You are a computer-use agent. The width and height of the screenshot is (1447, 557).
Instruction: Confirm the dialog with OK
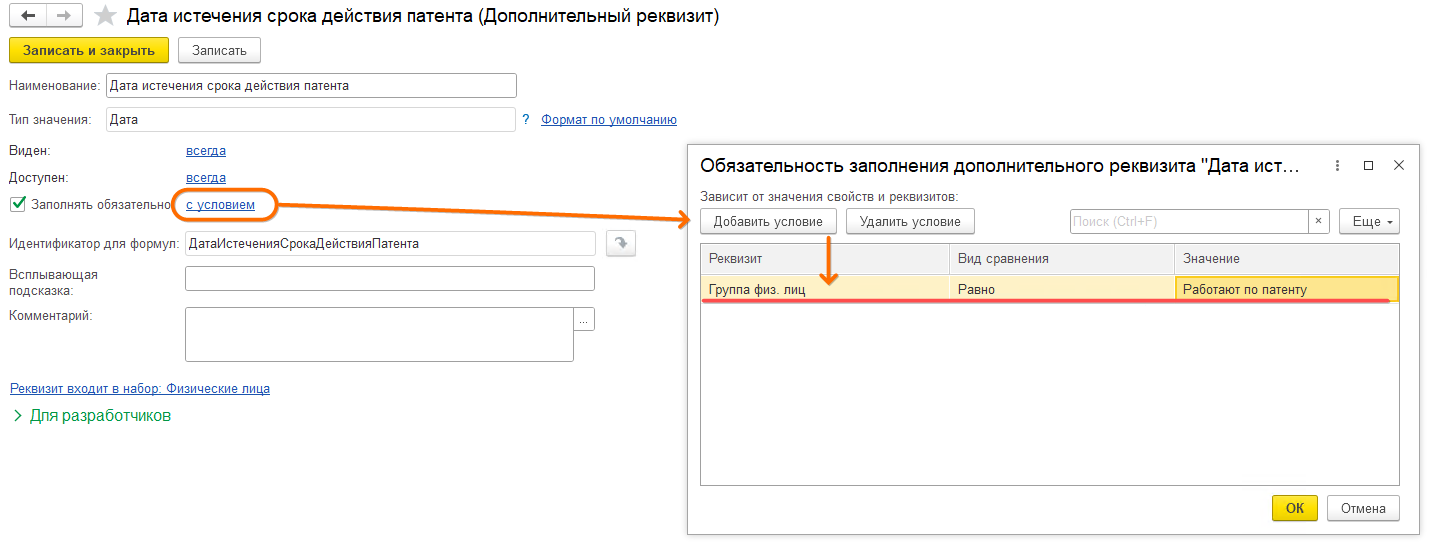pyautogui.click(x=1295, y=508)
